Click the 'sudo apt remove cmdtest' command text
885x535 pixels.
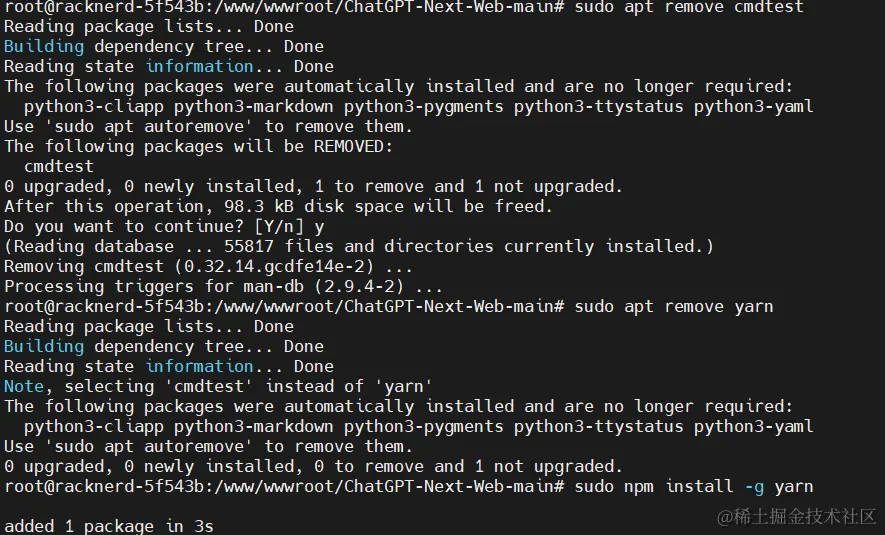click(689, 7)
